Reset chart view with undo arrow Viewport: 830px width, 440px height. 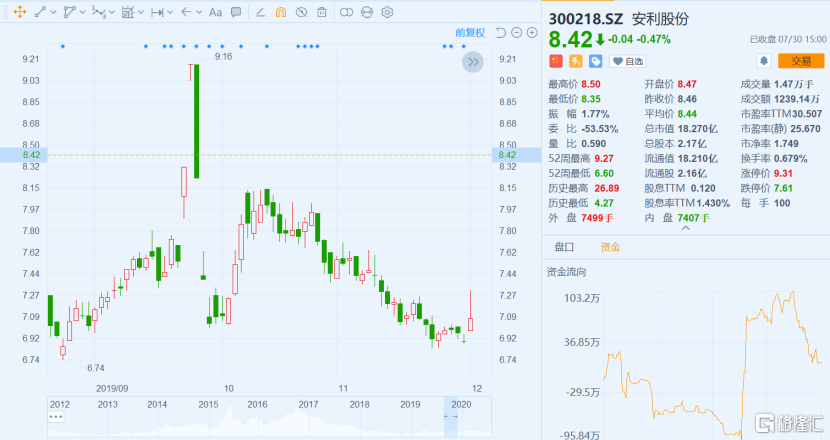tap(501, 33)
